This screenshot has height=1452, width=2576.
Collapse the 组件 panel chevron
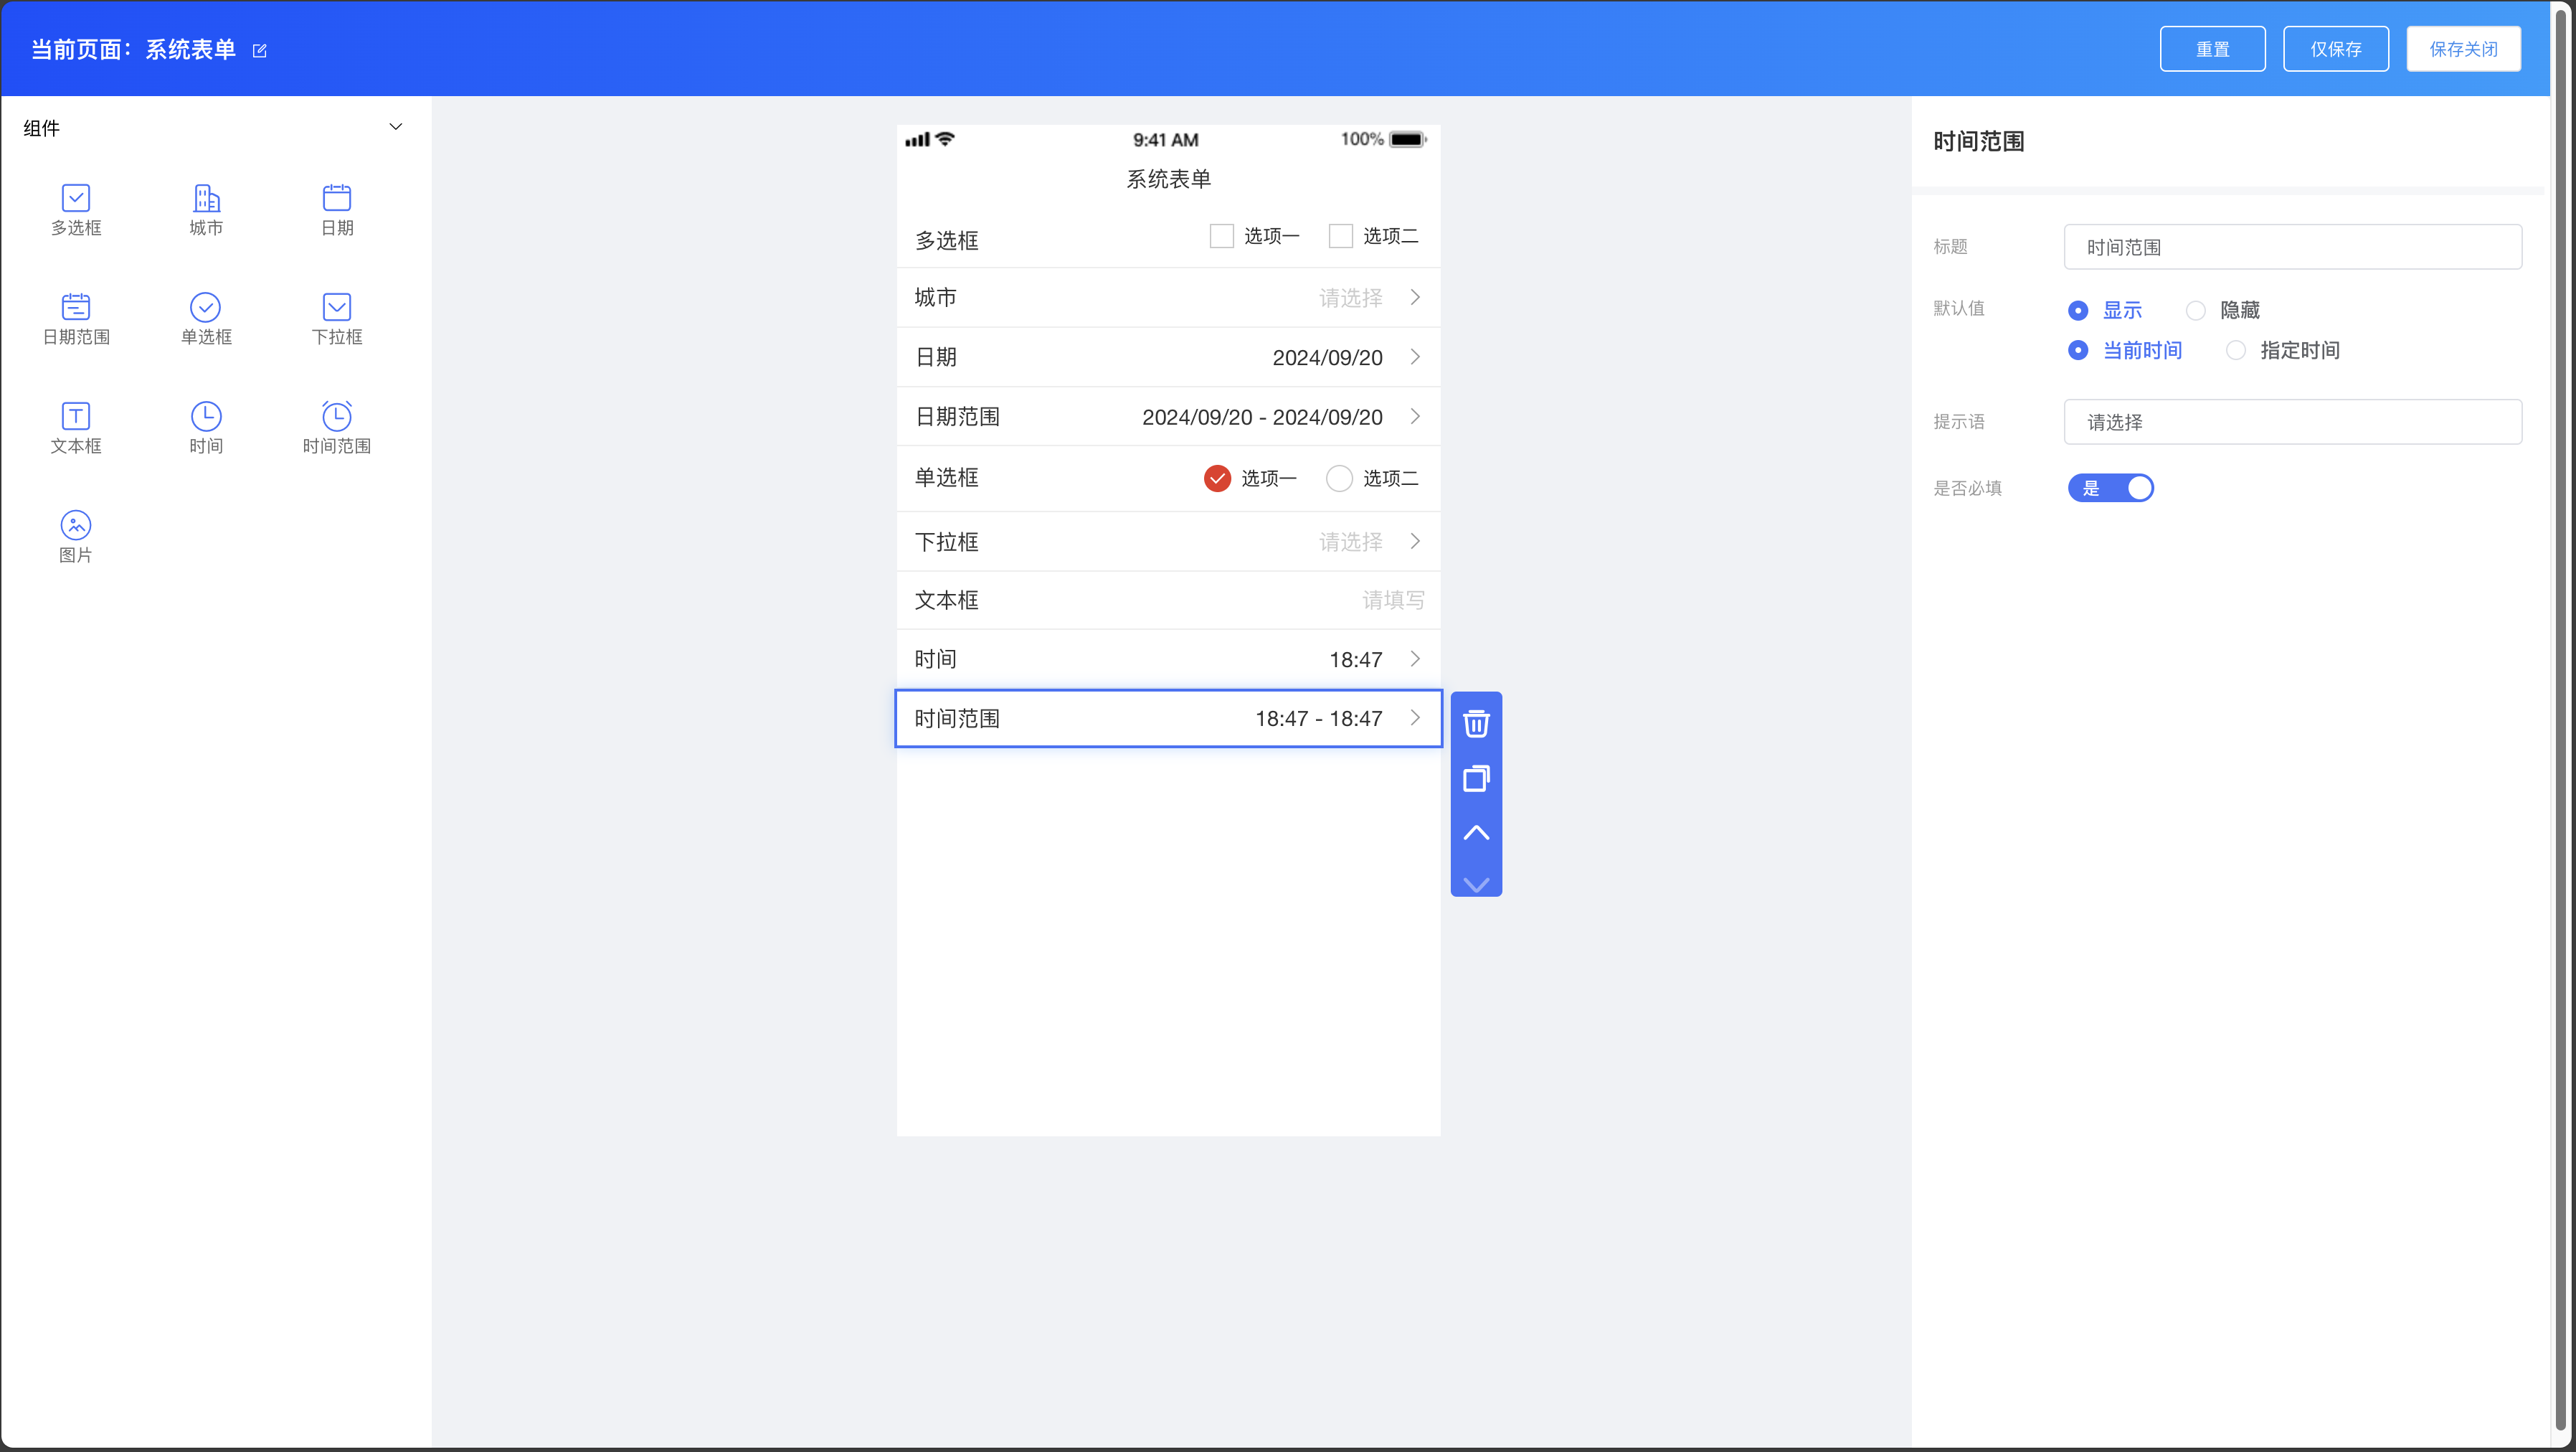[395, 127]
